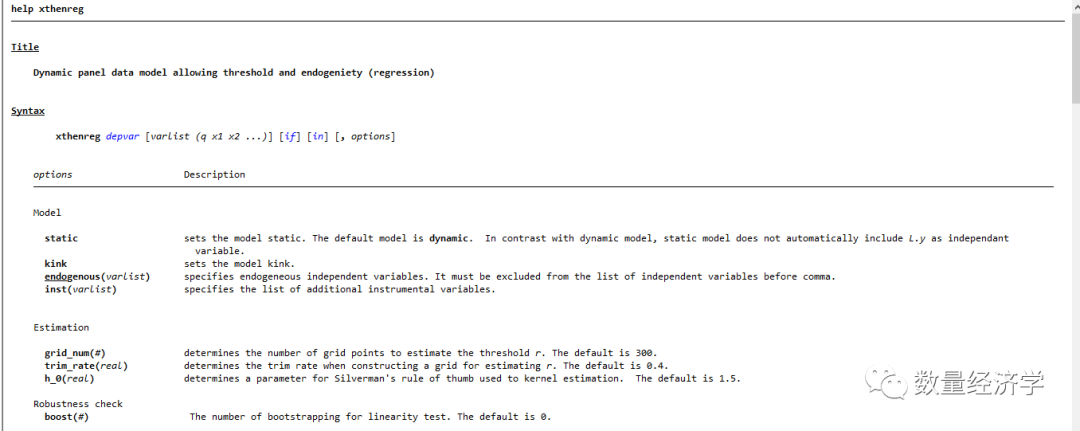
Task: Click the 'kink' option name
Action: [56, 264]
